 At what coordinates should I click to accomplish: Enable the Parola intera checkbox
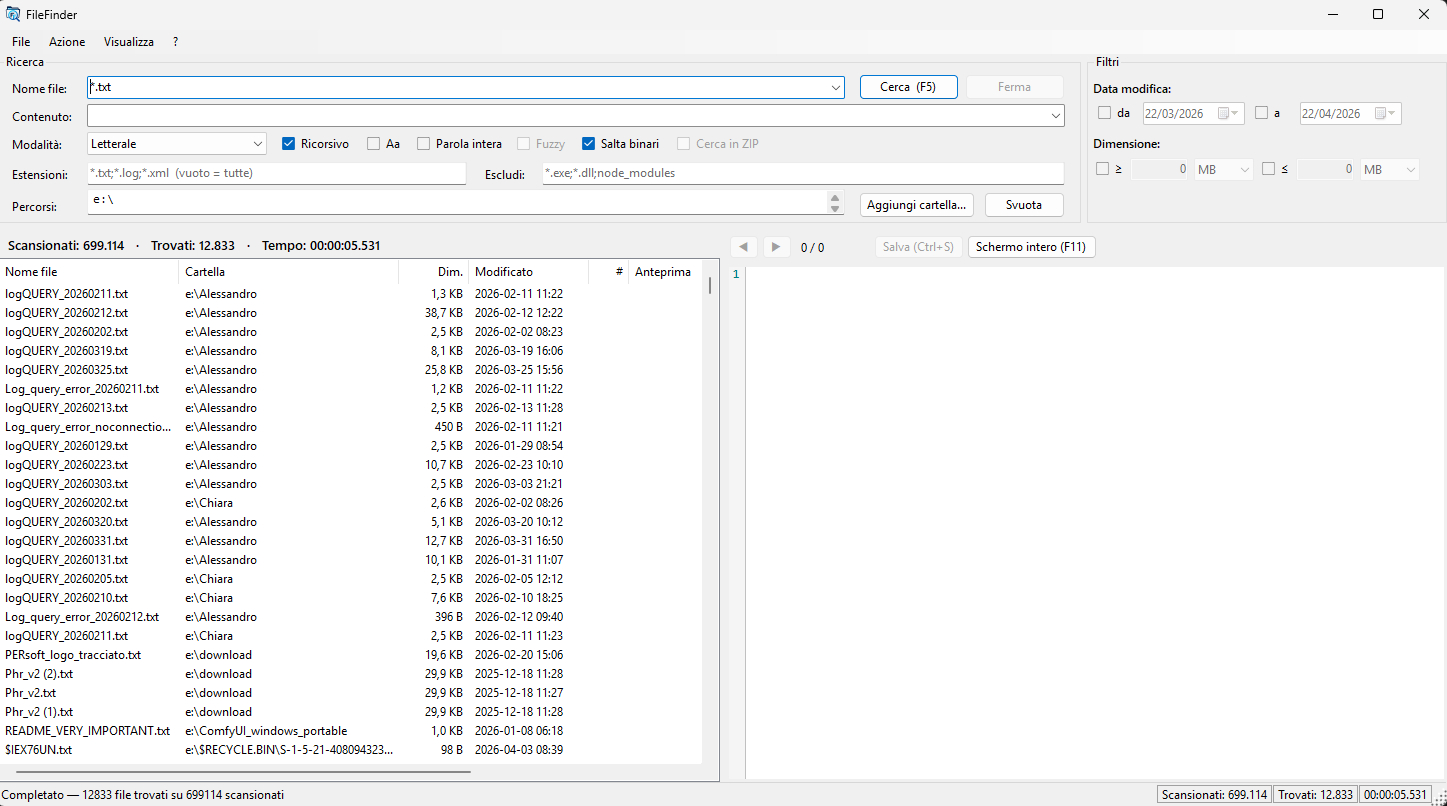tap(421, 143)
